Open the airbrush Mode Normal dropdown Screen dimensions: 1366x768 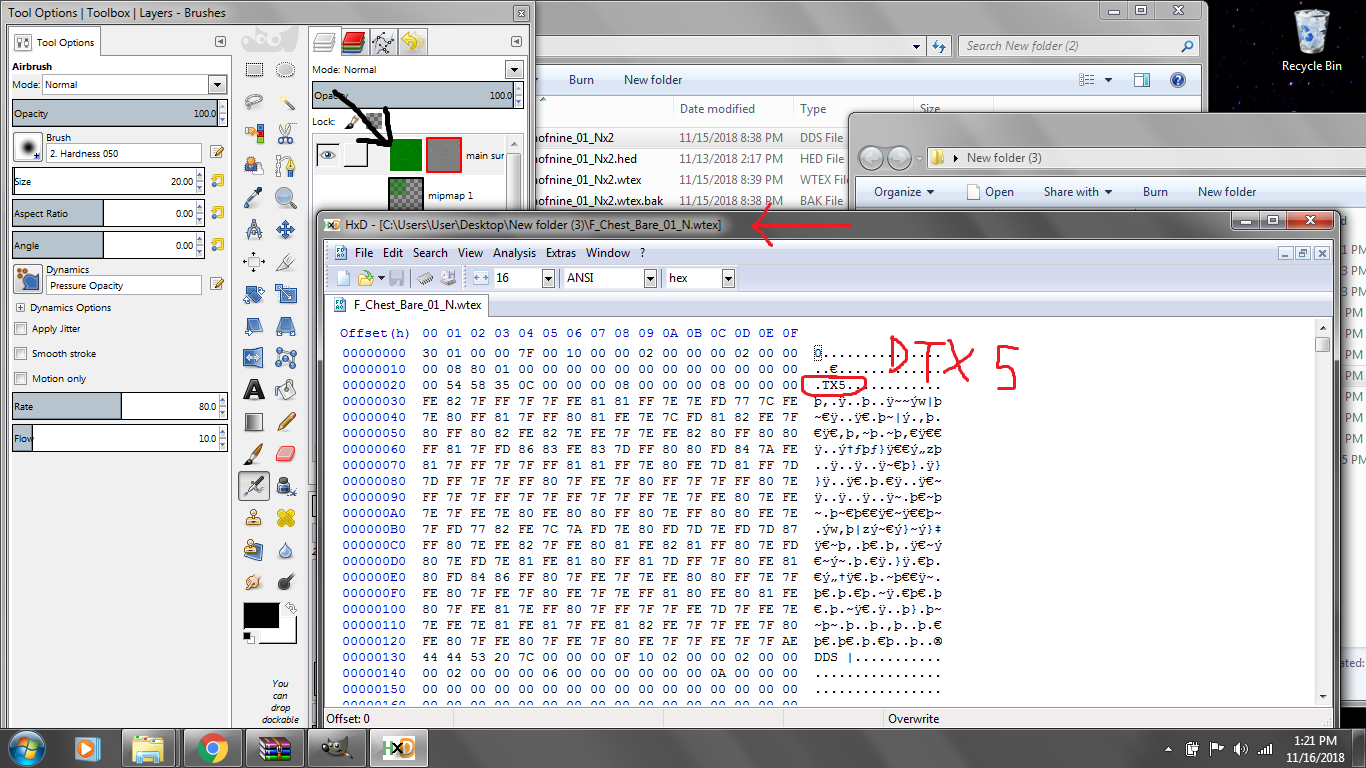[x=217, y=85]
